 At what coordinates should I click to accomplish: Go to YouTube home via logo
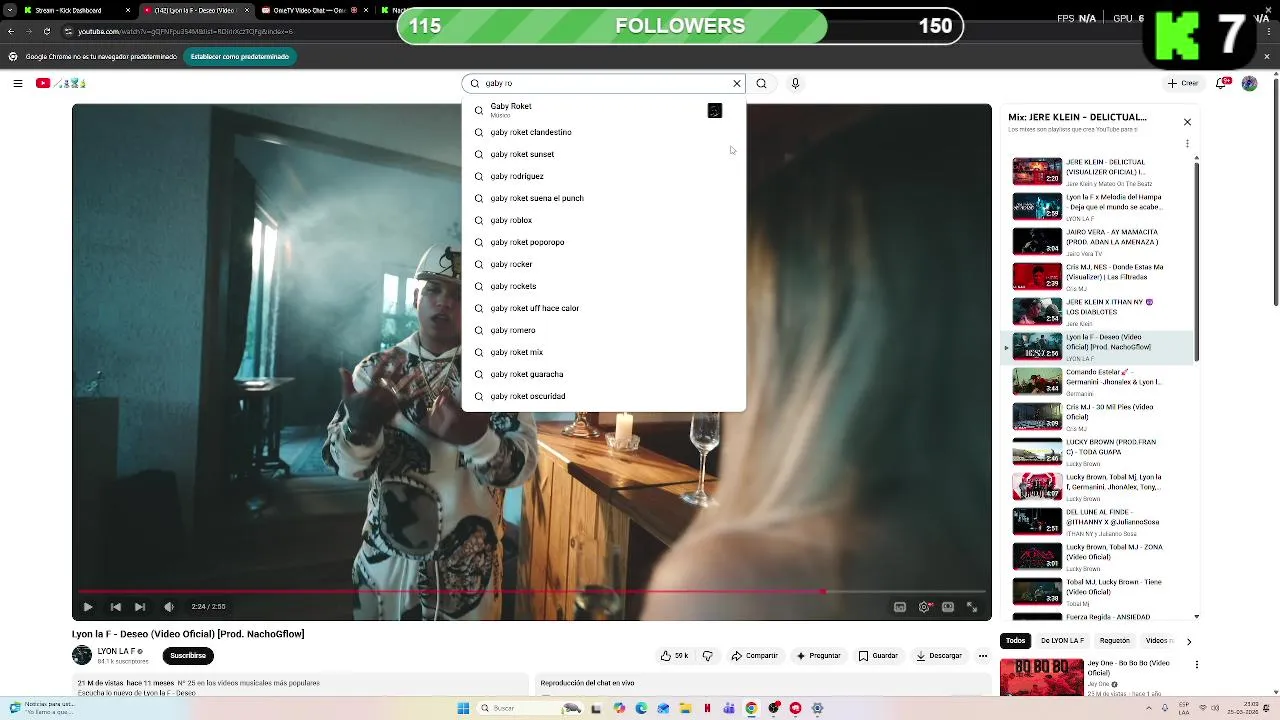[61, 84]
